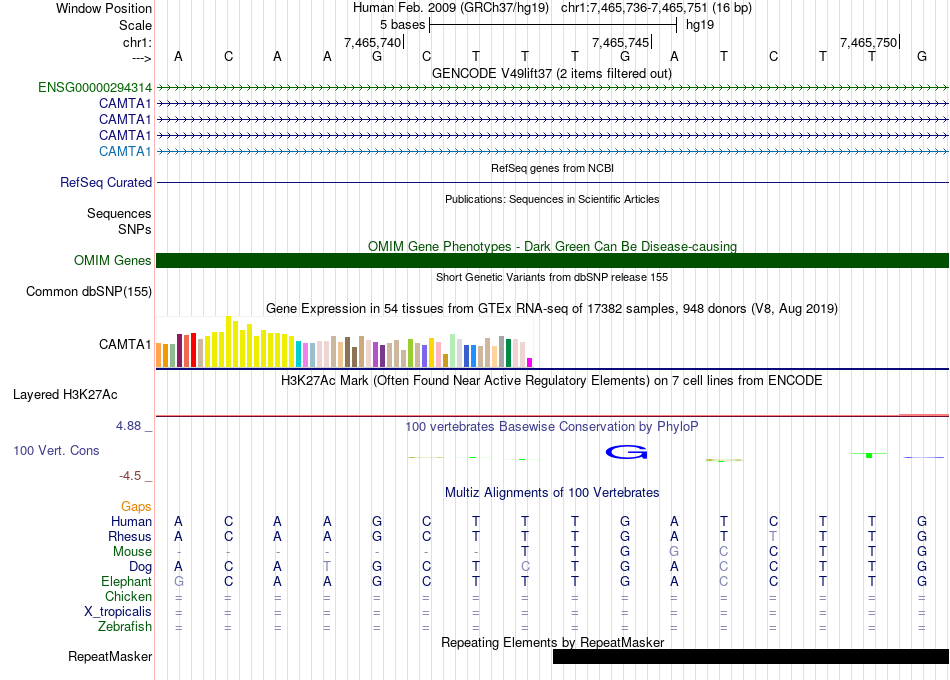The width and height of the screenshot is (950, 680).
Task: Click the 100 vertebrates Basewise Conservation title
Action: click(552, 427)
